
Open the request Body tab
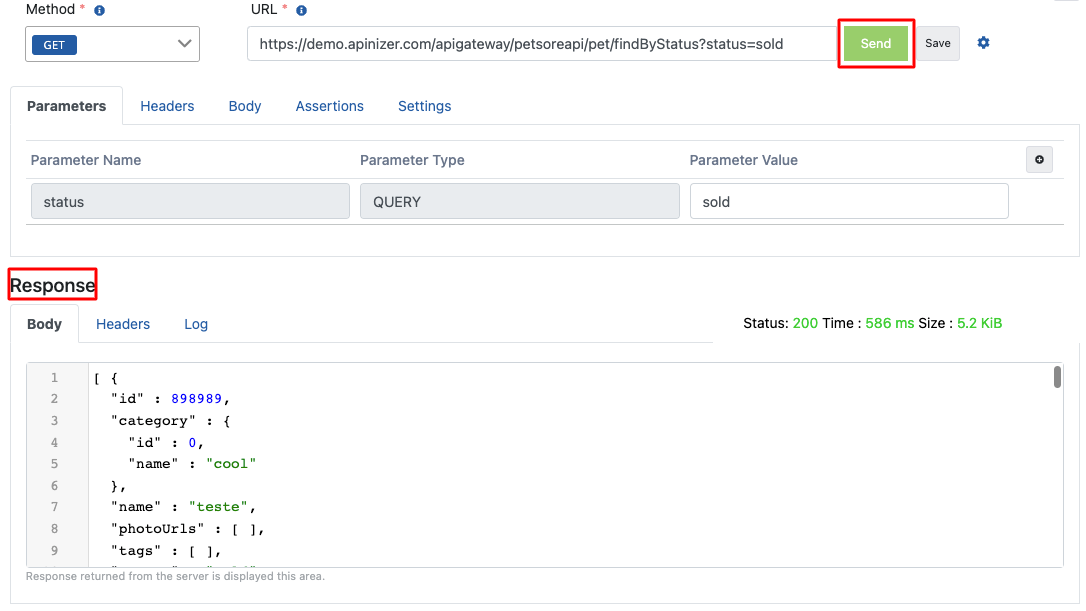point(245,106)
